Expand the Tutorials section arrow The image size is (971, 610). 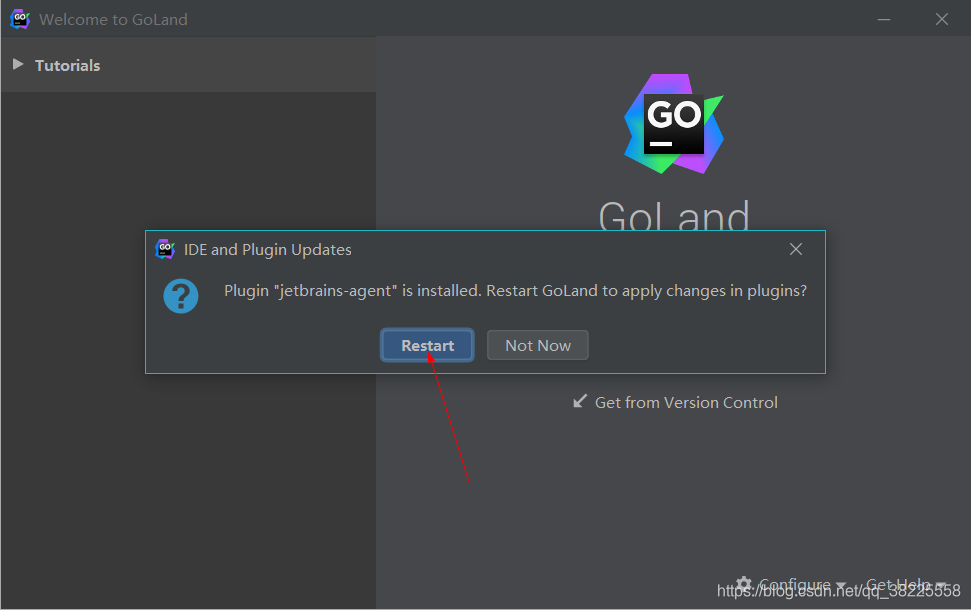pos(18,64)
